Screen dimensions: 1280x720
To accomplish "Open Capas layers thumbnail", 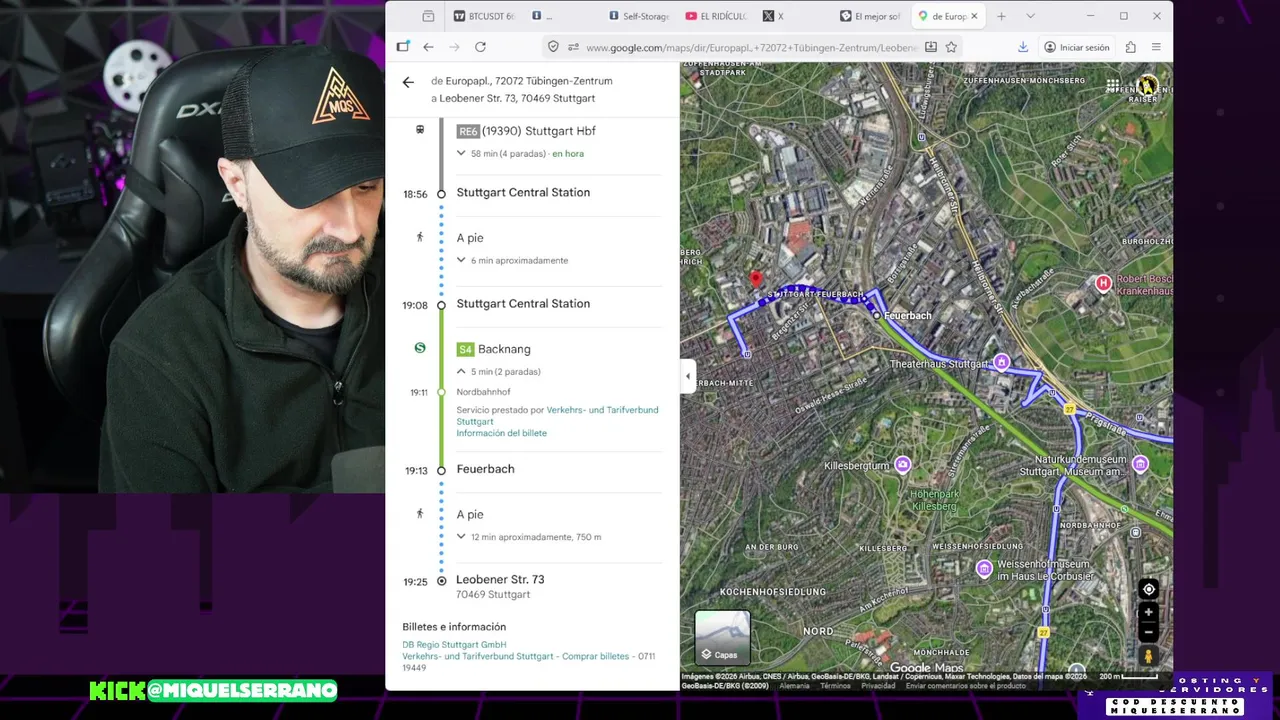I will click(x=722, y=637).
